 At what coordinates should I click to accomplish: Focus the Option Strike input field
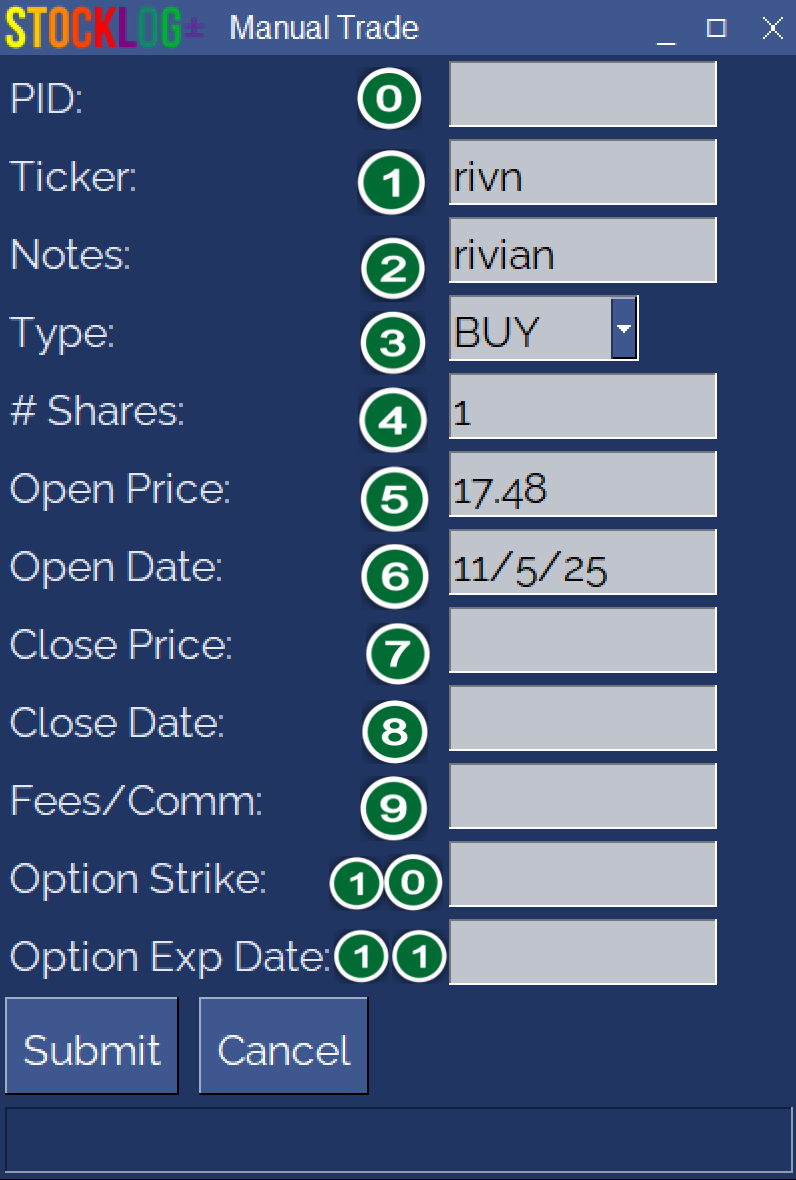click(582, 874)
